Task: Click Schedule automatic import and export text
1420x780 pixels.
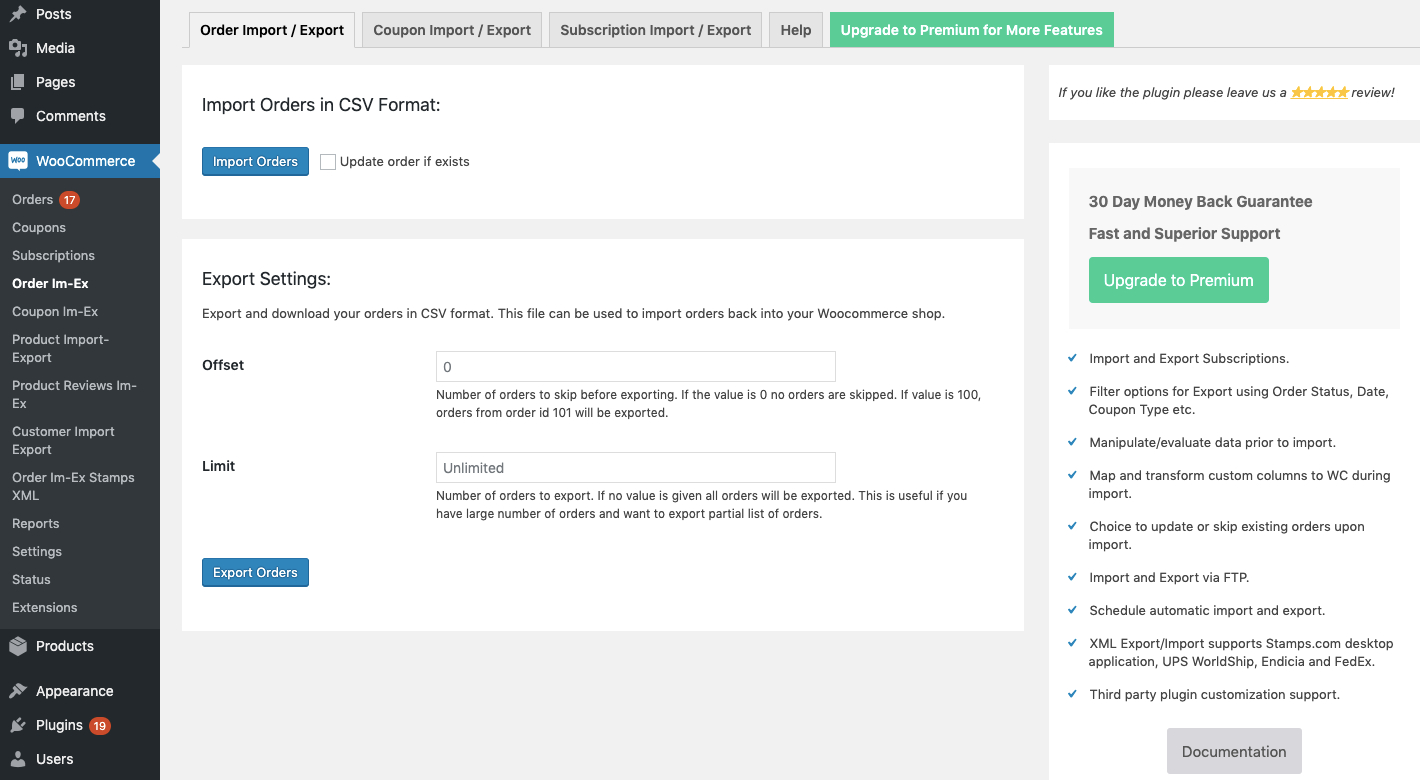Action: coord(1207,611)
